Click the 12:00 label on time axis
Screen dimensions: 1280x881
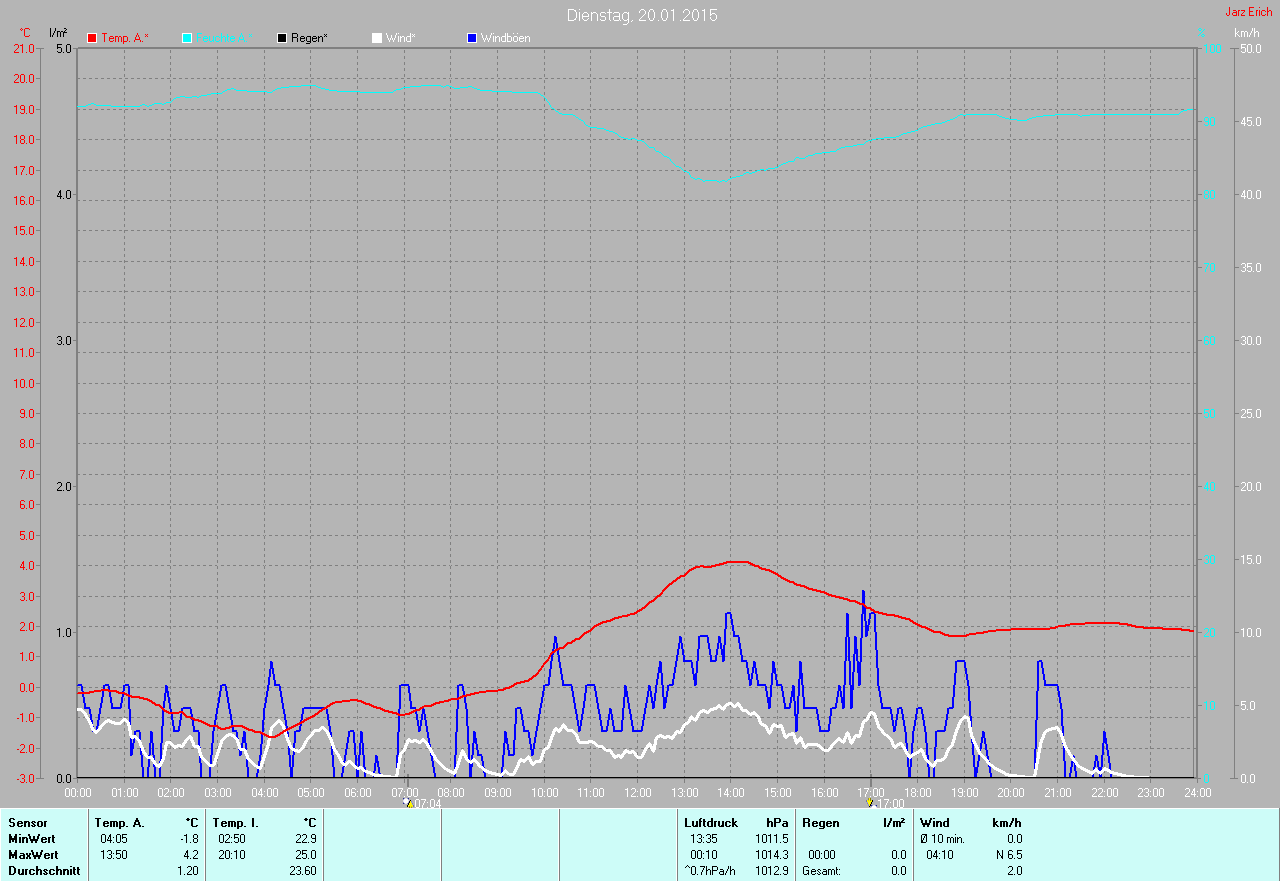[637, 792]
